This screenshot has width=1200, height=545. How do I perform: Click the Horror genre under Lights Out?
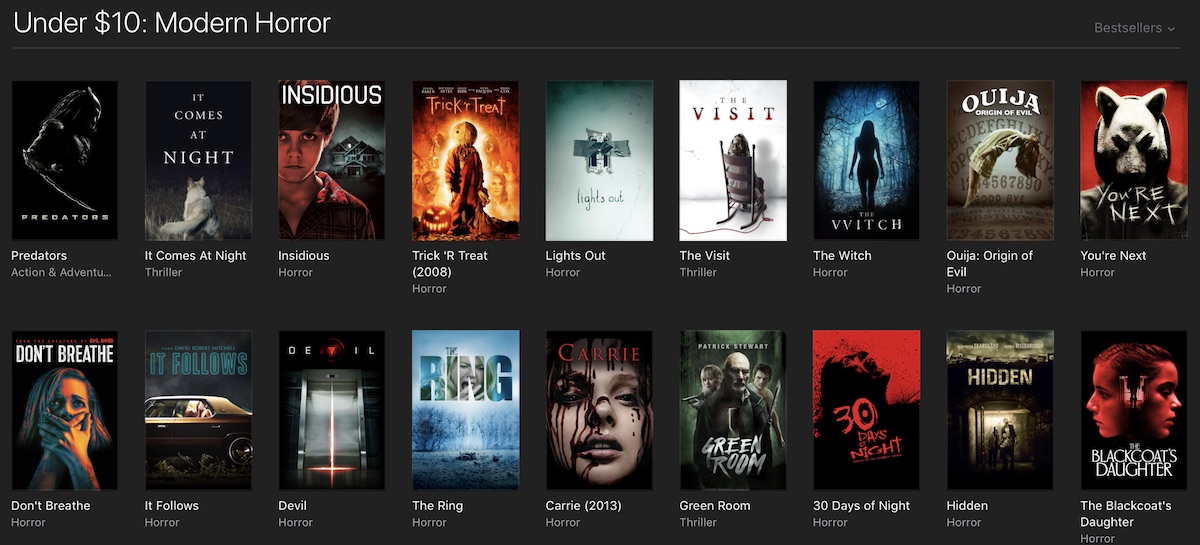point(563,272)
